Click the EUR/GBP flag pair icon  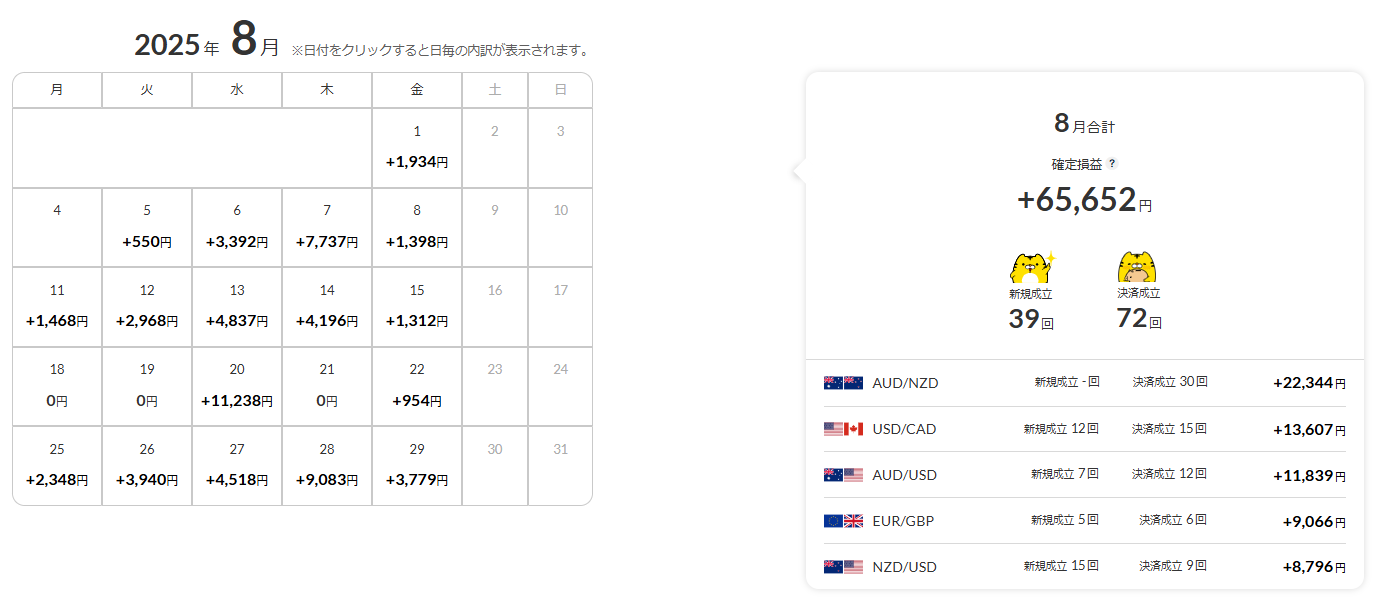[843, 521]
